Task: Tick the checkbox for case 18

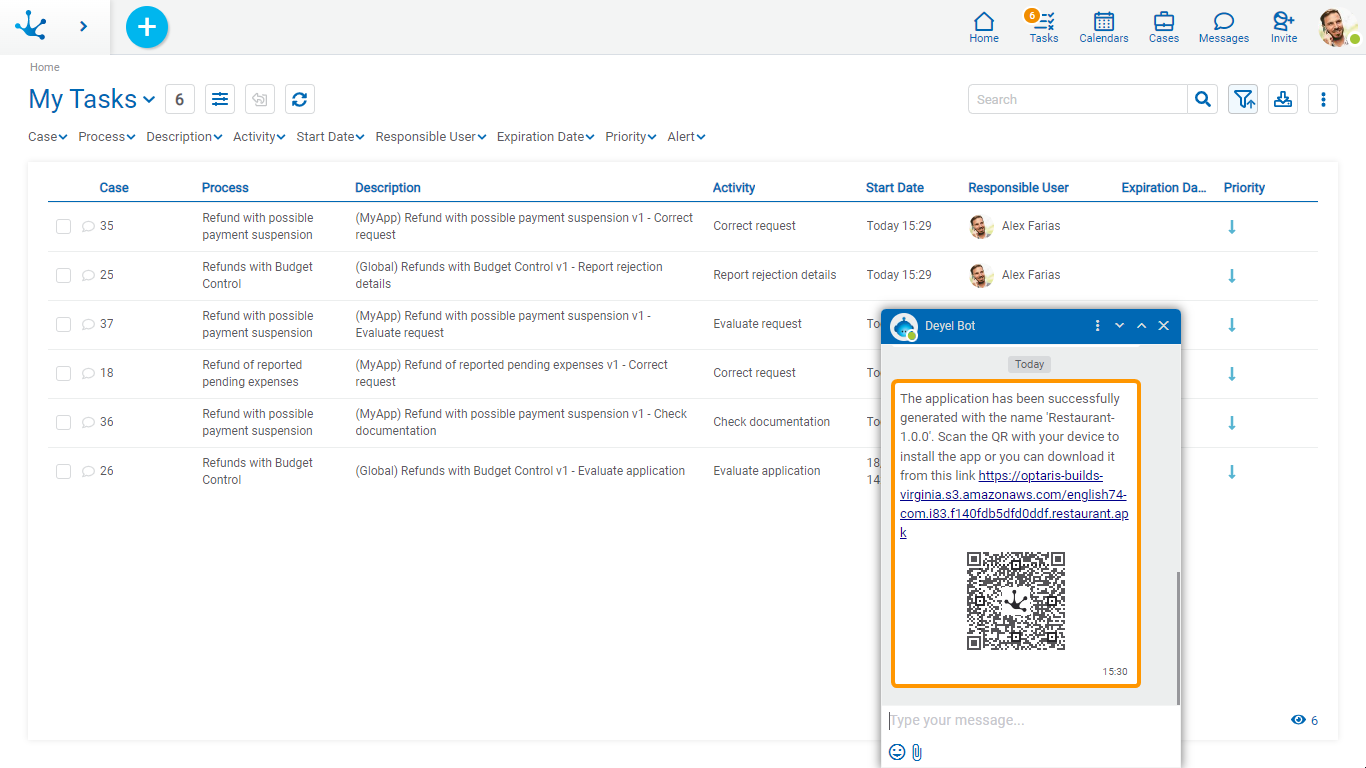Action: click(x=63, y=373)
